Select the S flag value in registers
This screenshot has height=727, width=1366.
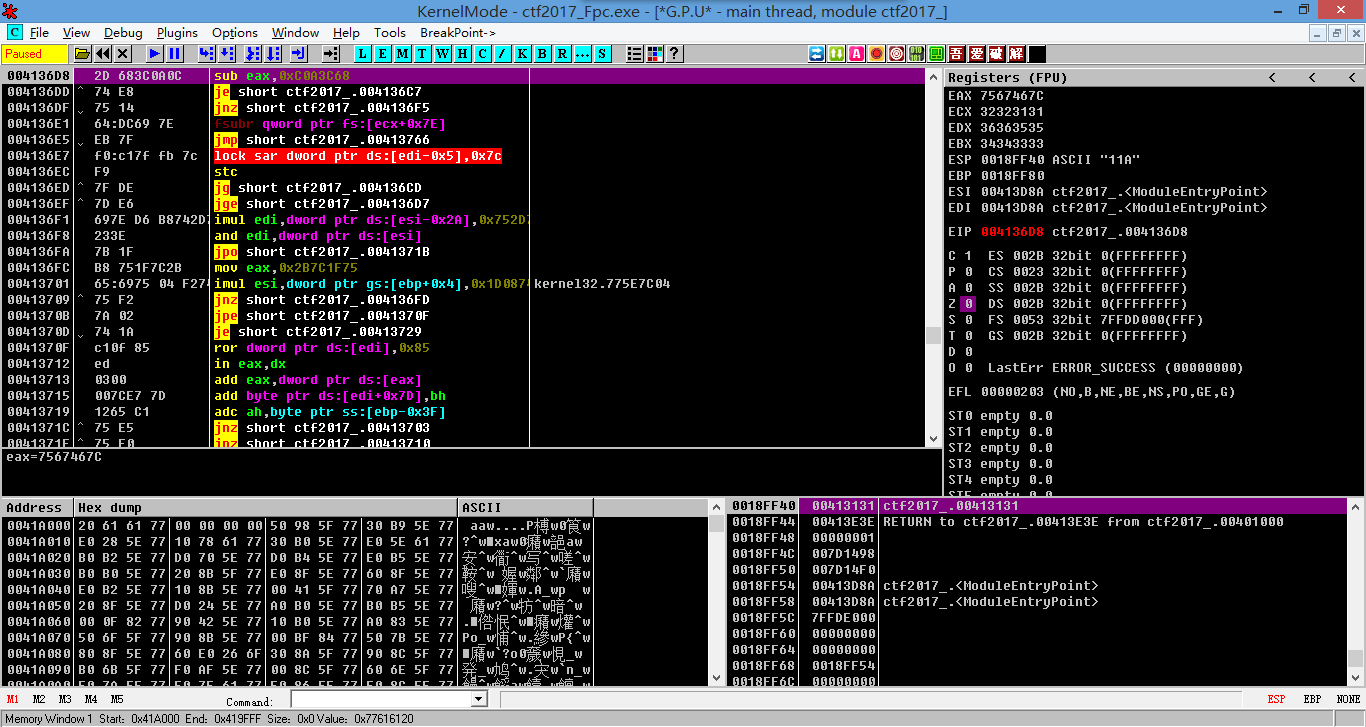pyautogui.click(x=967, y=320)
